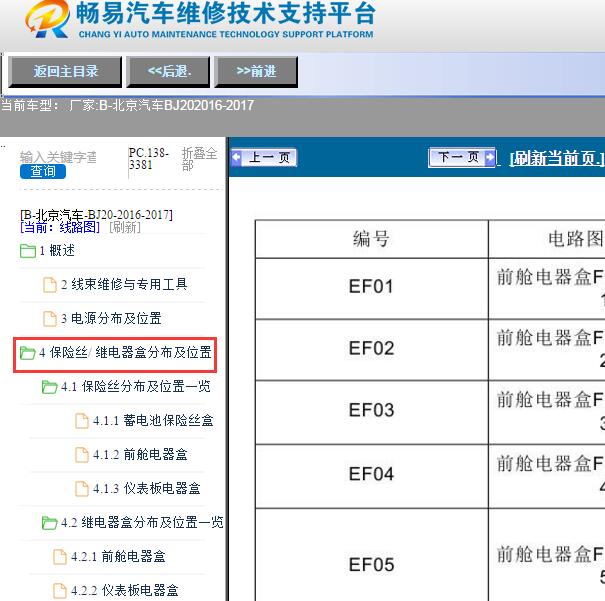Click page icon for 3 电源分布及位置
This screenshot has width=605, height=601.
point(50,319)
